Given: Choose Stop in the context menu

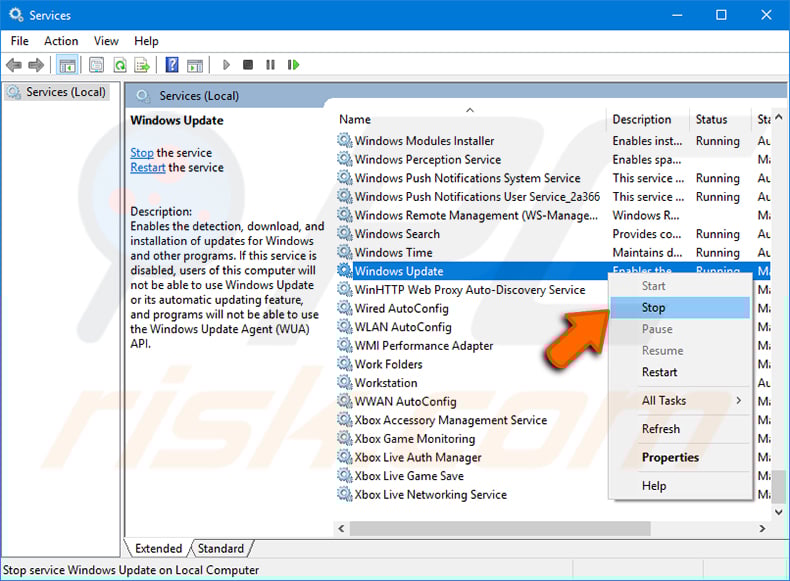Looking at the screenshot, I should click(x=680, y=307).
